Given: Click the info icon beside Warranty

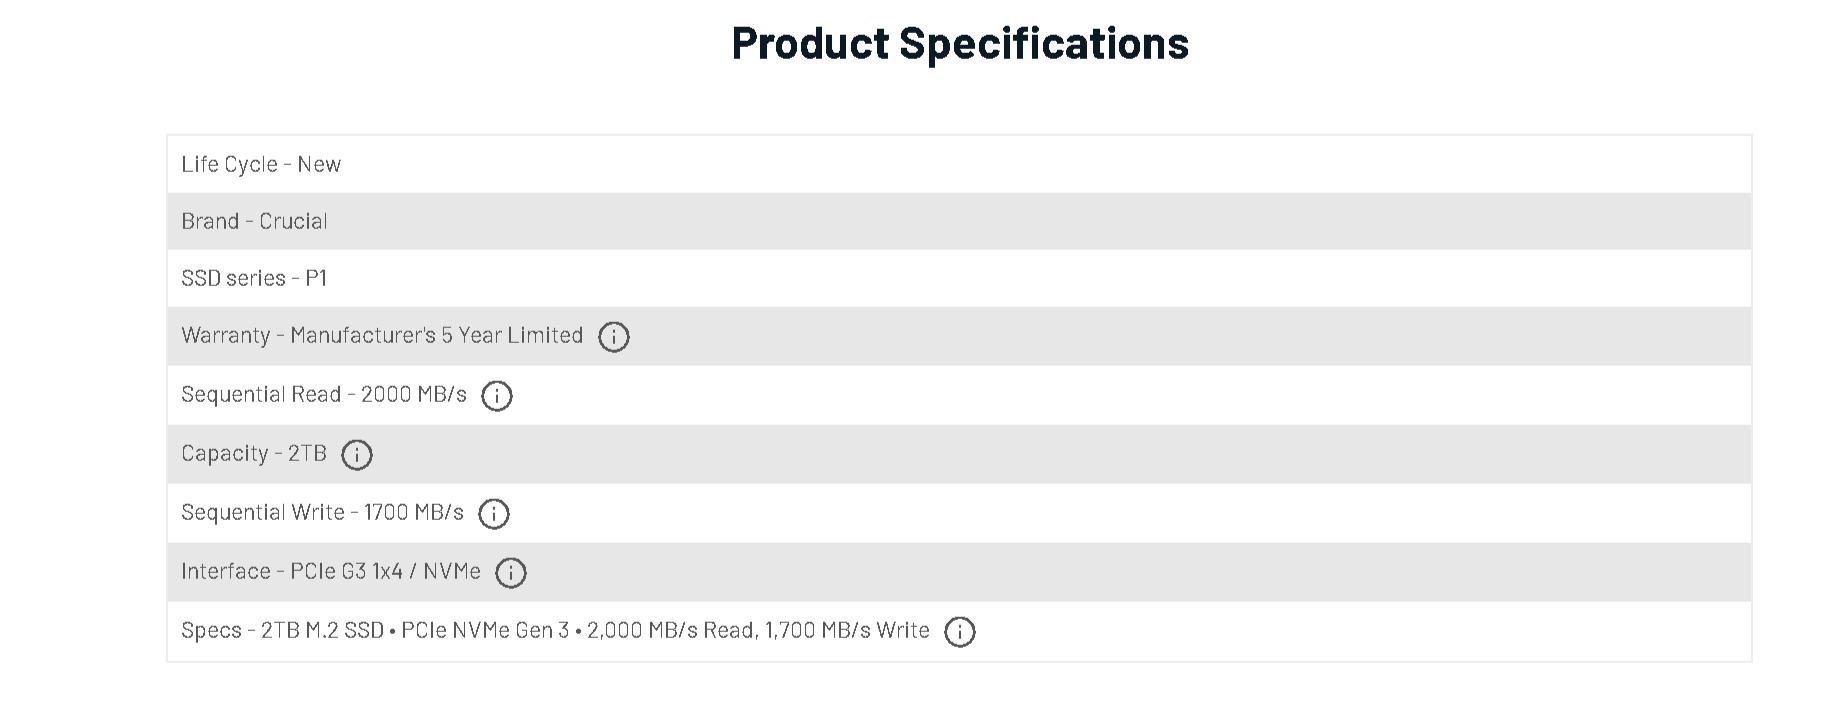Looking at the screenshot, I should [614, 337].
